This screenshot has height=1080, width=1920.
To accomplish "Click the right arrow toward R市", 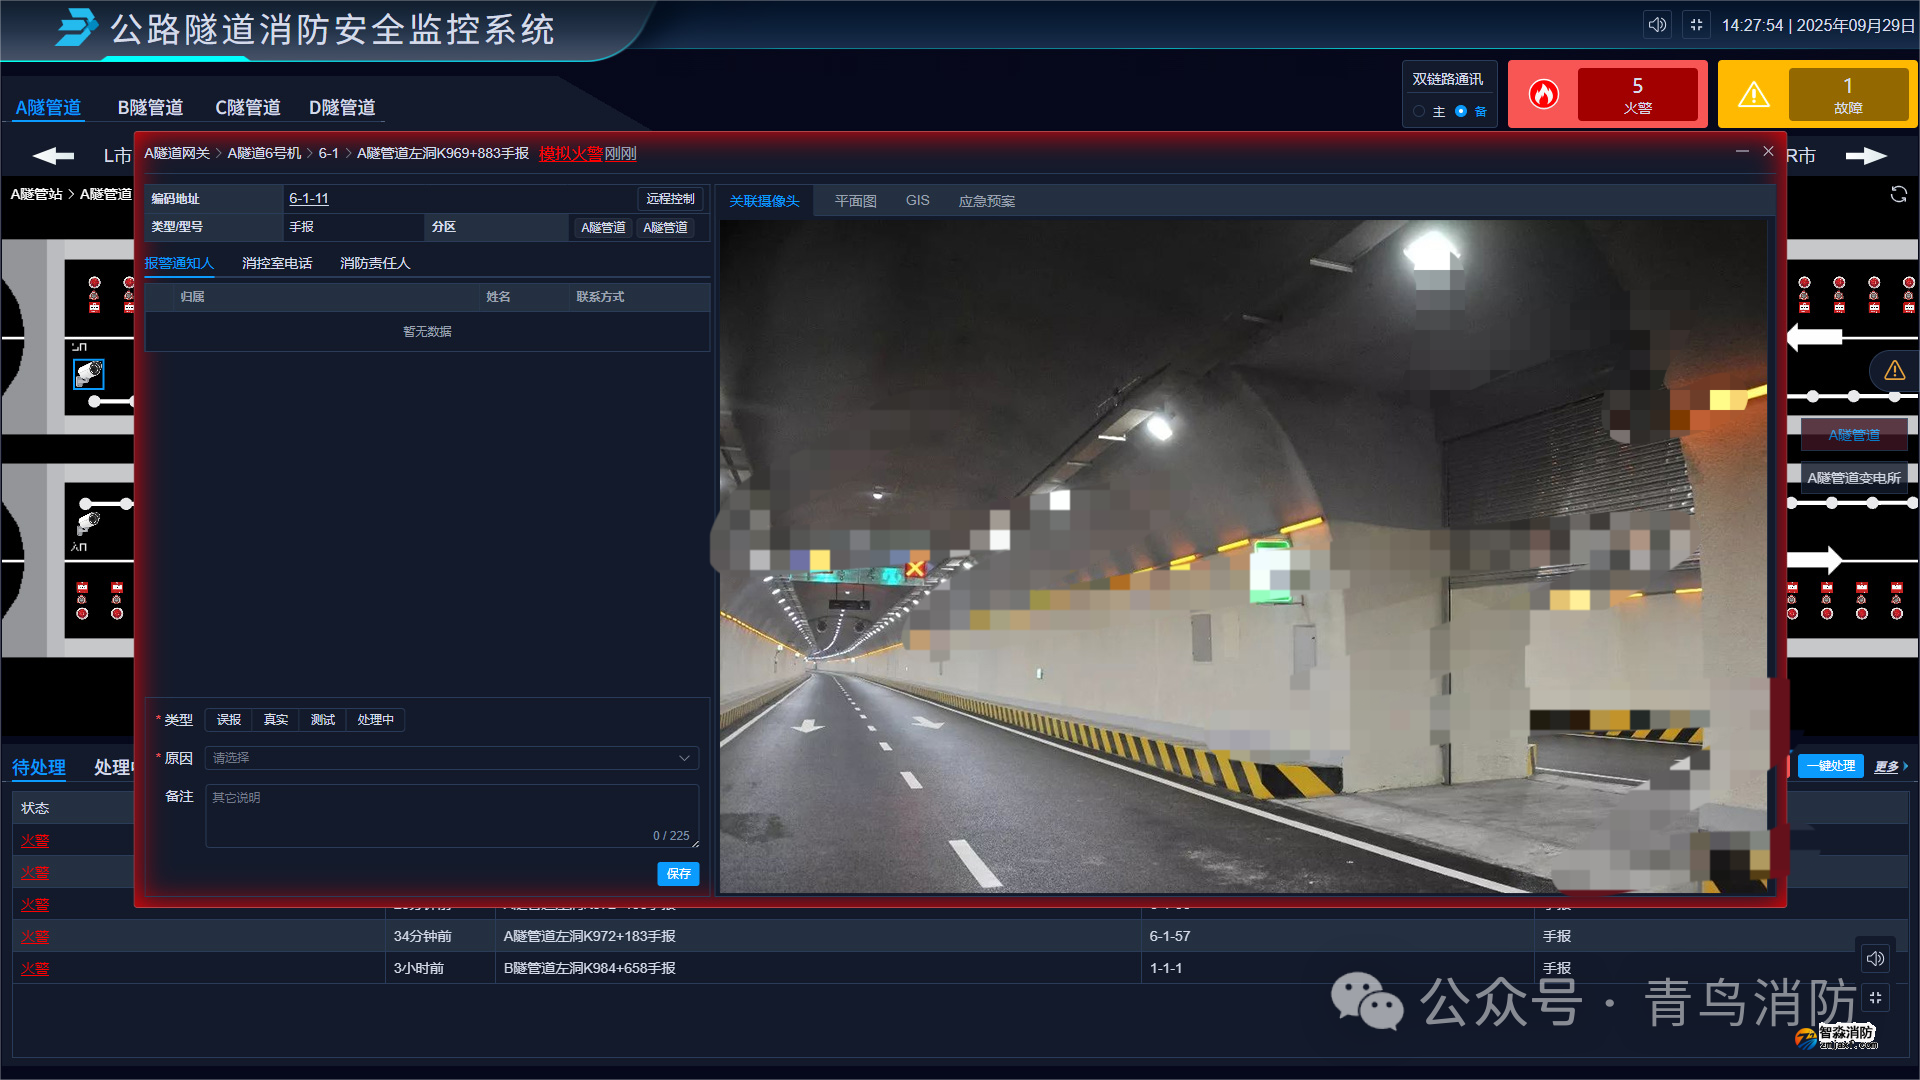I will coord(1865,156).
